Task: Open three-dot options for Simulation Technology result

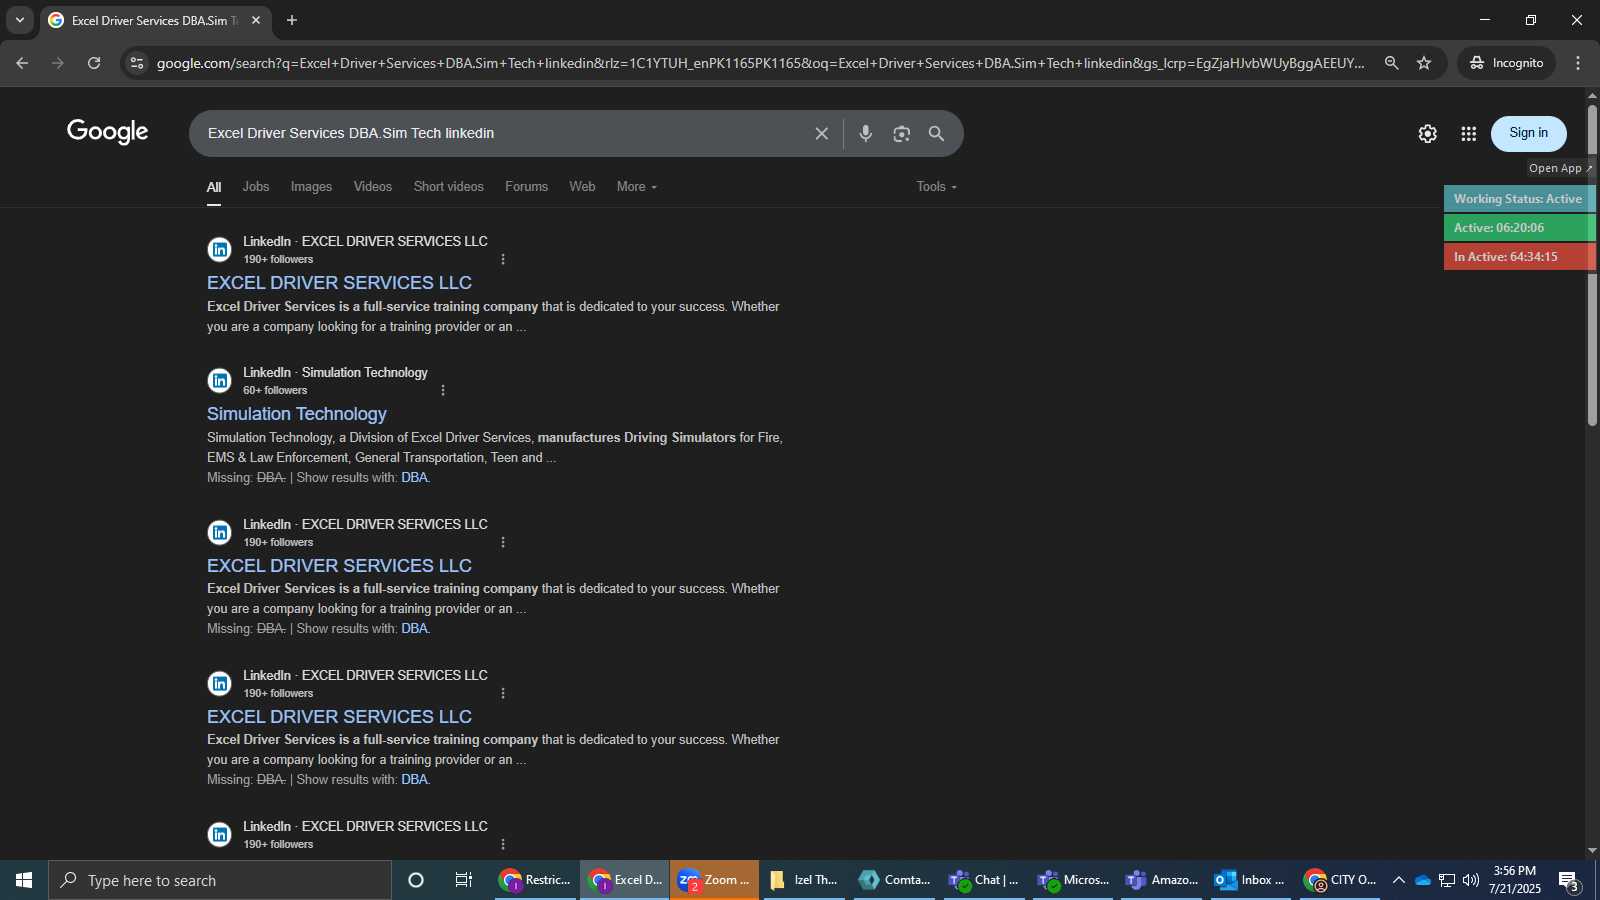Action: (x=443, y=390)
